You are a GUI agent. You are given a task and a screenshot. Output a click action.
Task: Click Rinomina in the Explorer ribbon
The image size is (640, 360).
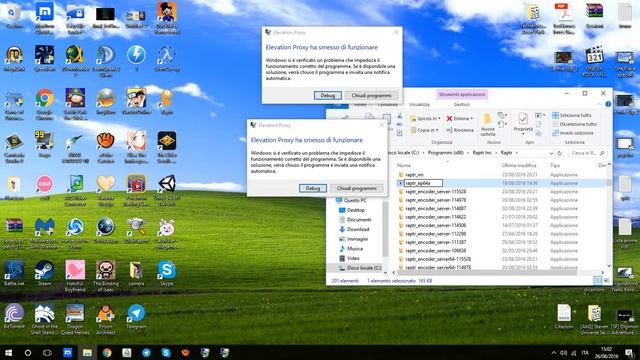pyautogui.click(x=460, y=130)
